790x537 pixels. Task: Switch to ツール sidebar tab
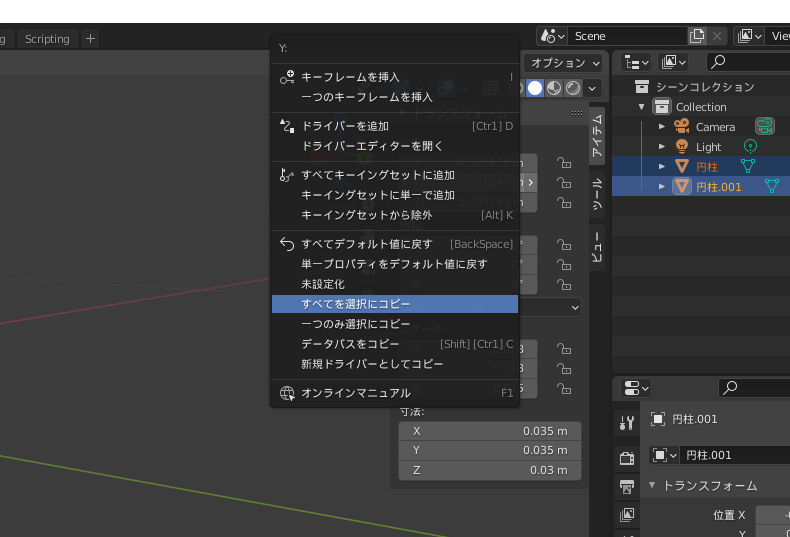(597, 193)
